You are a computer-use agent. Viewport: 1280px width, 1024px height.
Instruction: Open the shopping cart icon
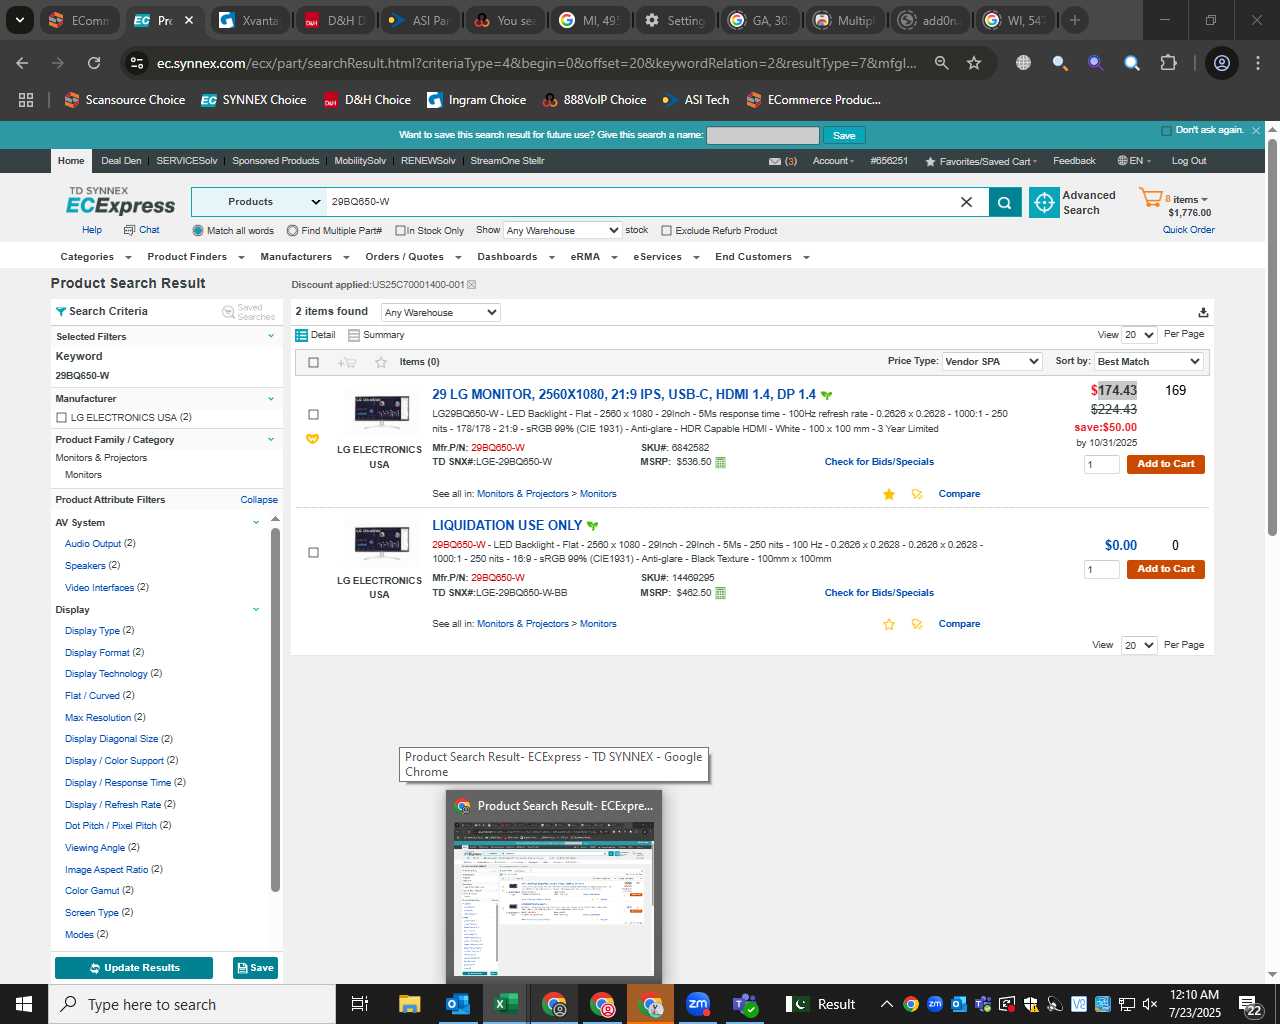tap(1150, 198)
